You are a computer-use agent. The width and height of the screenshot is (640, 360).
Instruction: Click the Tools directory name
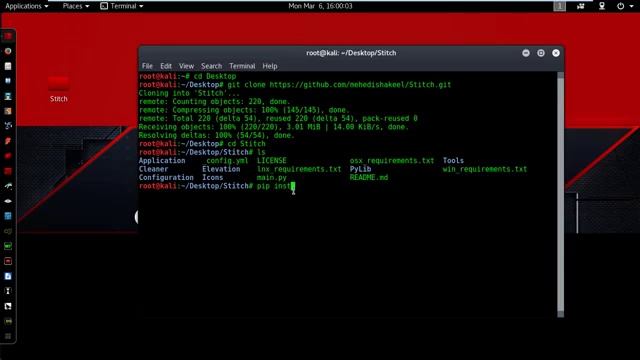453,161
